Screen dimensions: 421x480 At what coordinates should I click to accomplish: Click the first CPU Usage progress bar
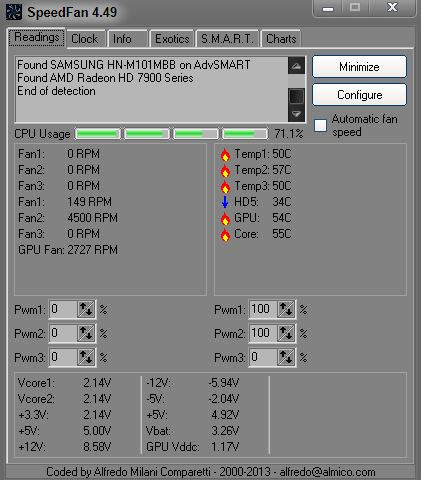(x=98, y=134)
